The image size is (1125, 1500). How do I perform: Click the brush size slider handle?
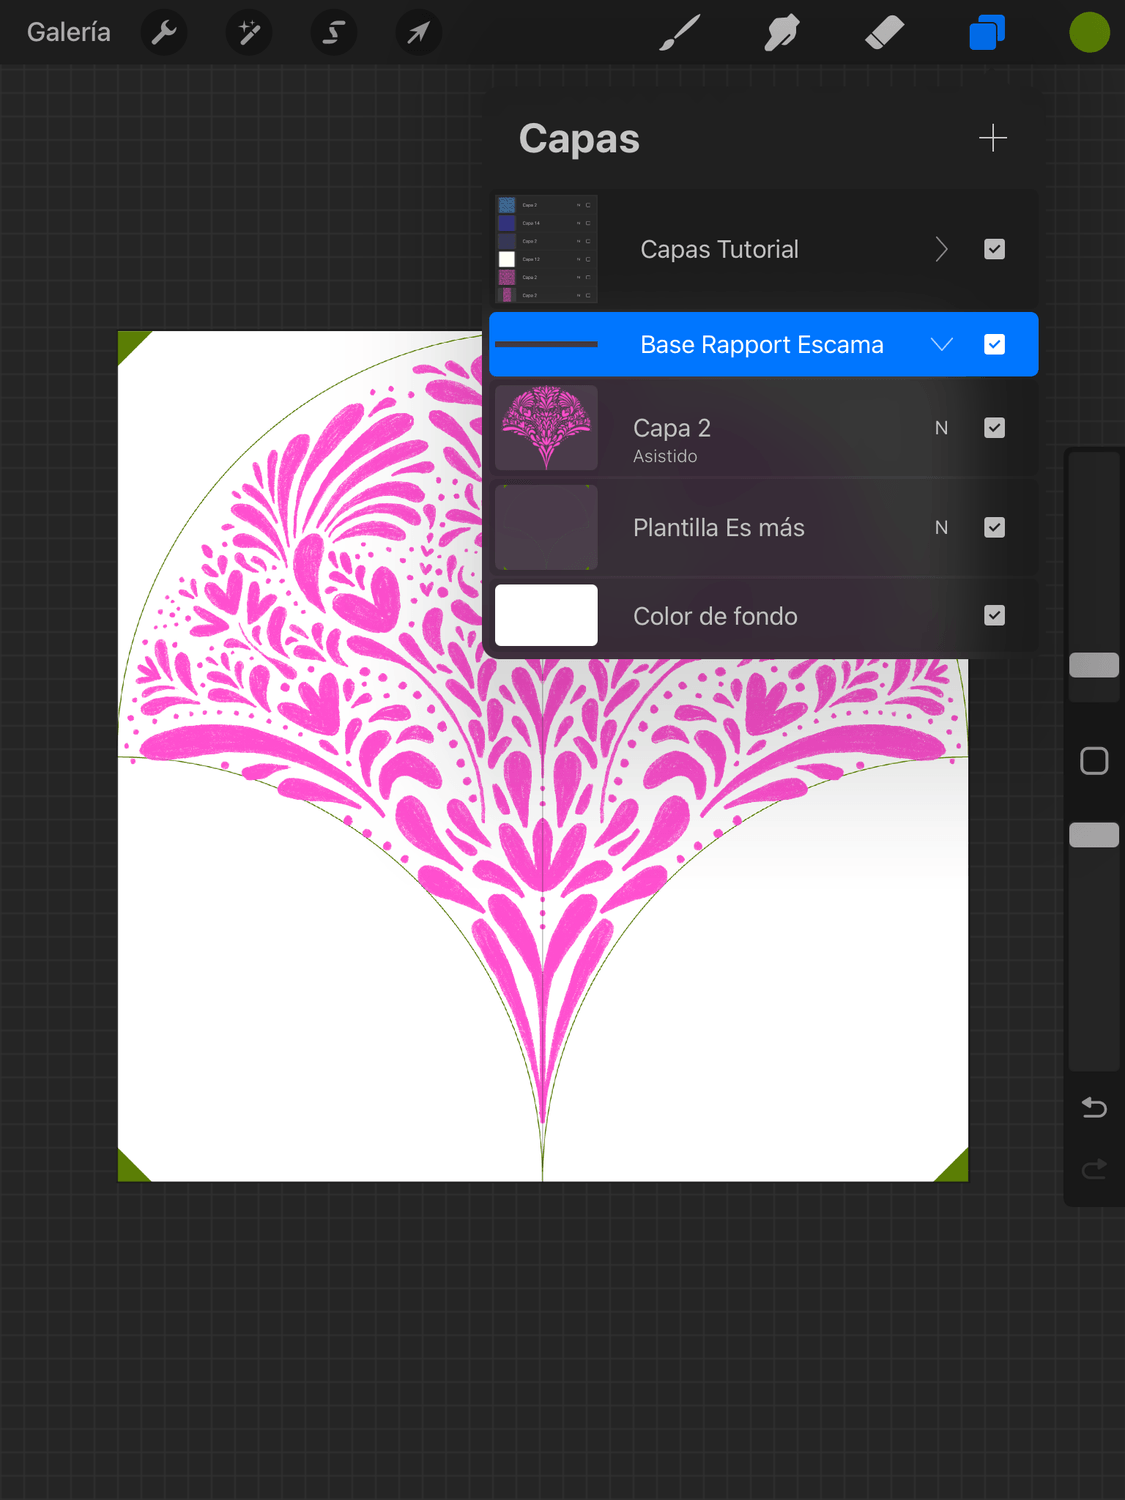click(x=1094, y=665)
